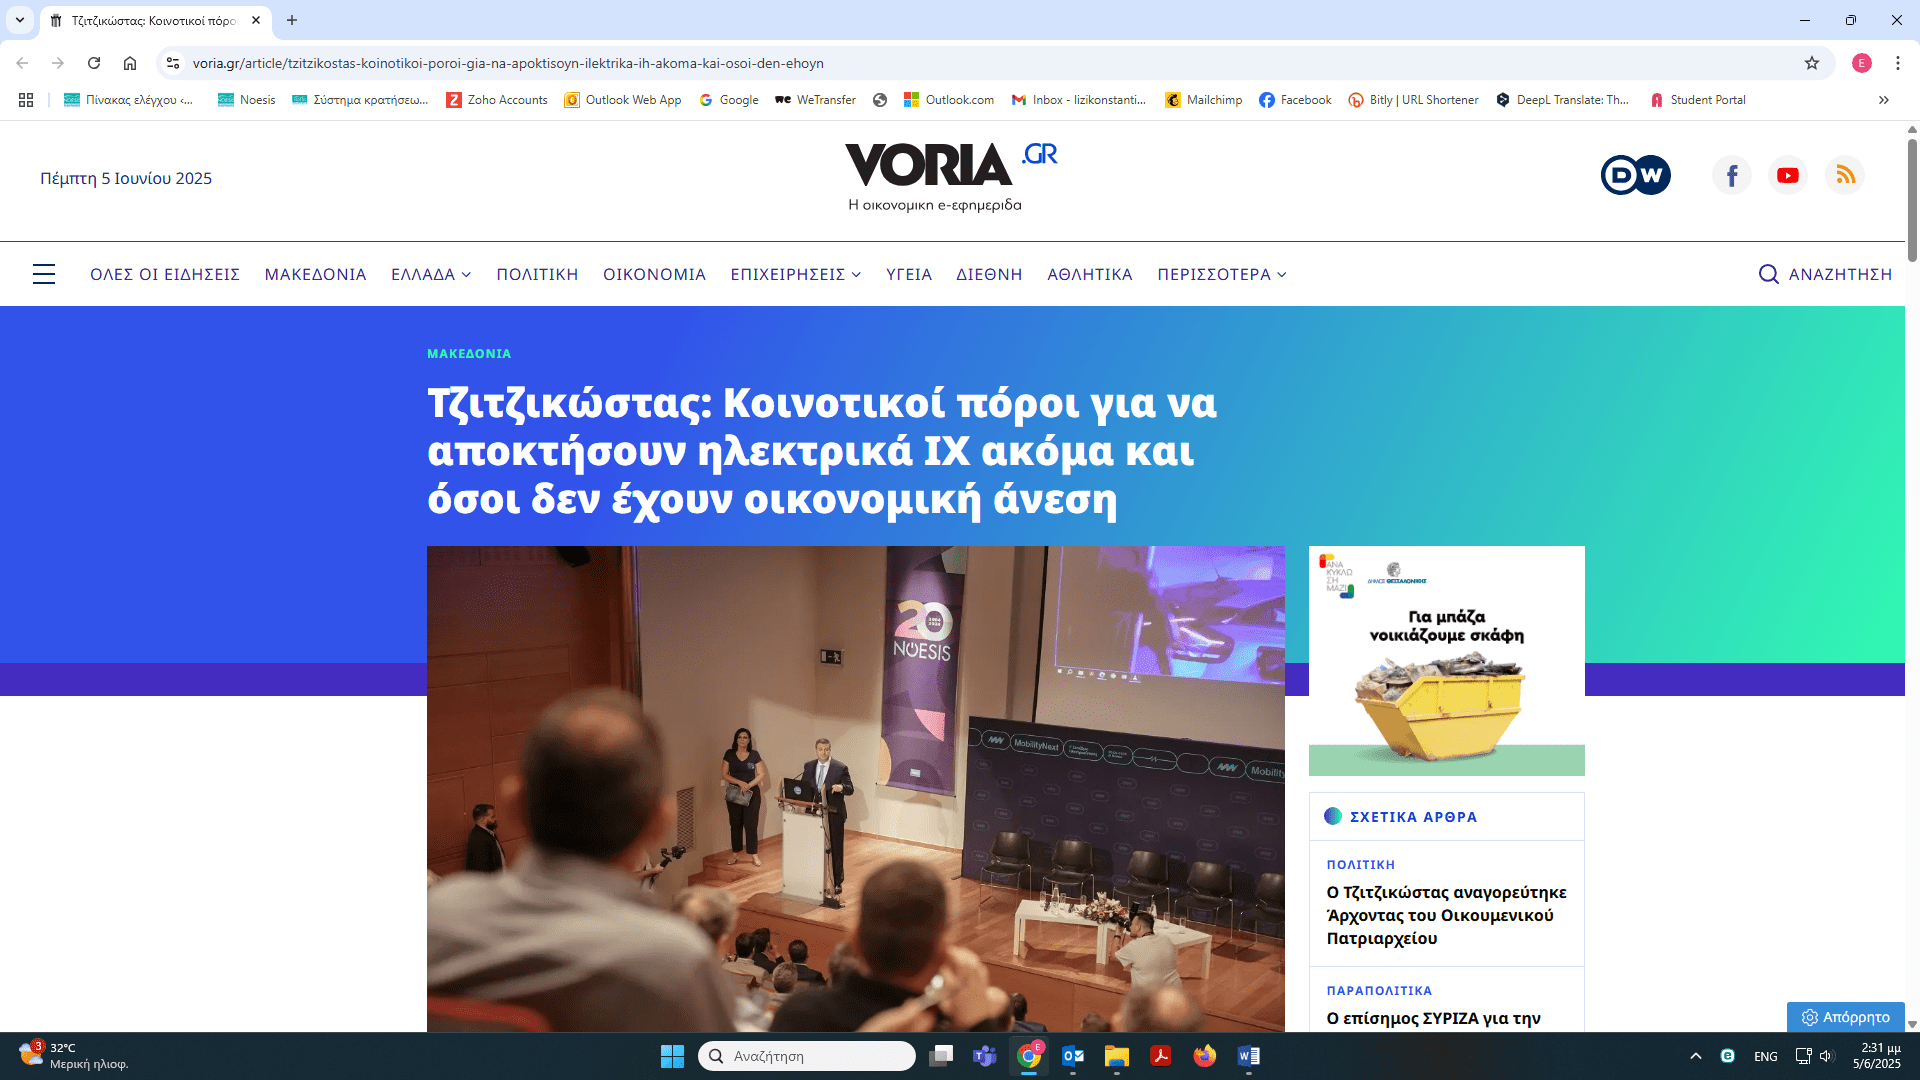Open Word from the Windows taskbar
Screen dimensions: 1920x1080
[x=1248, y=1056]
